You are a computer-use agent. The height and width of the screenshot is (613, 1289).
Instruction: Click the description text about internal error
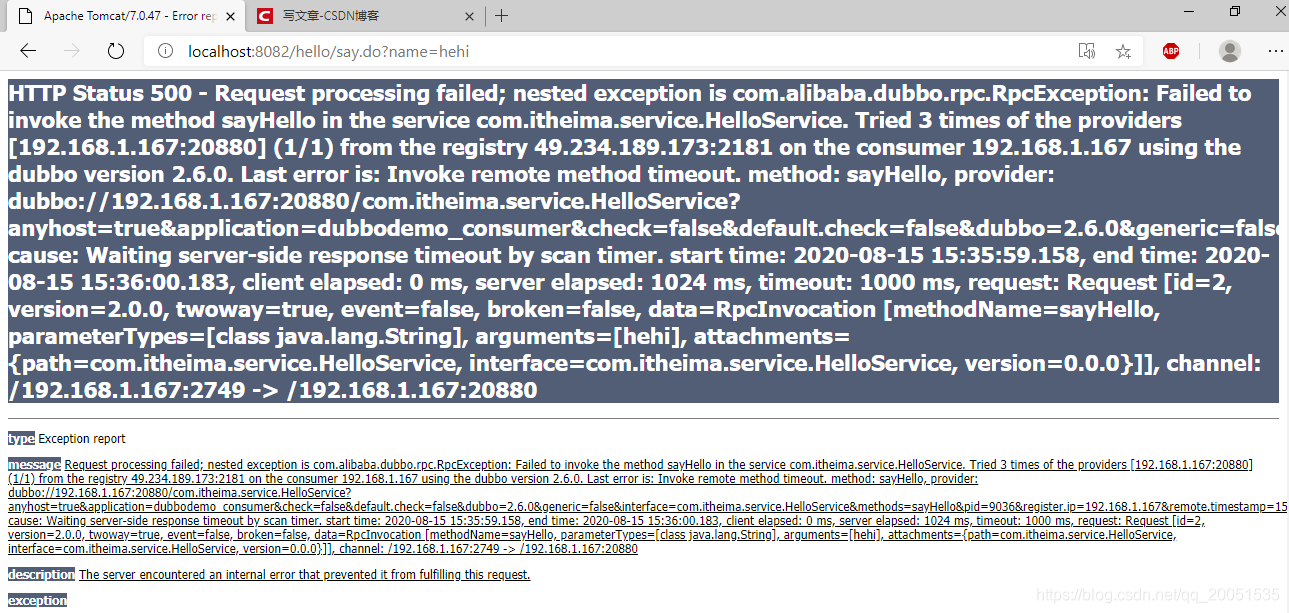305,575
